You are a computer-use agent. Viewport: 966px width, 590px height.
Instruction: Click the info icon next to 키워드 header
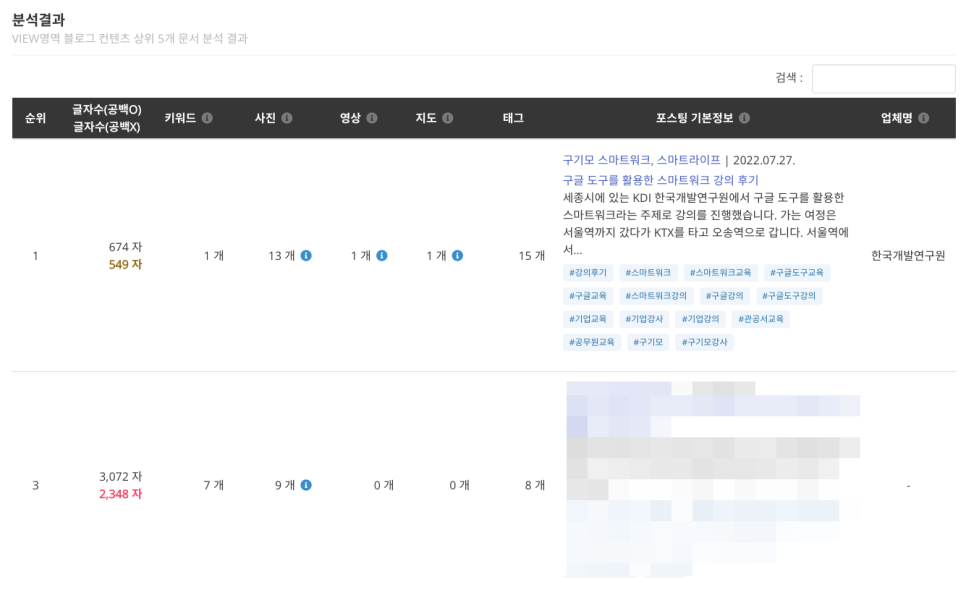click(207, 118)
